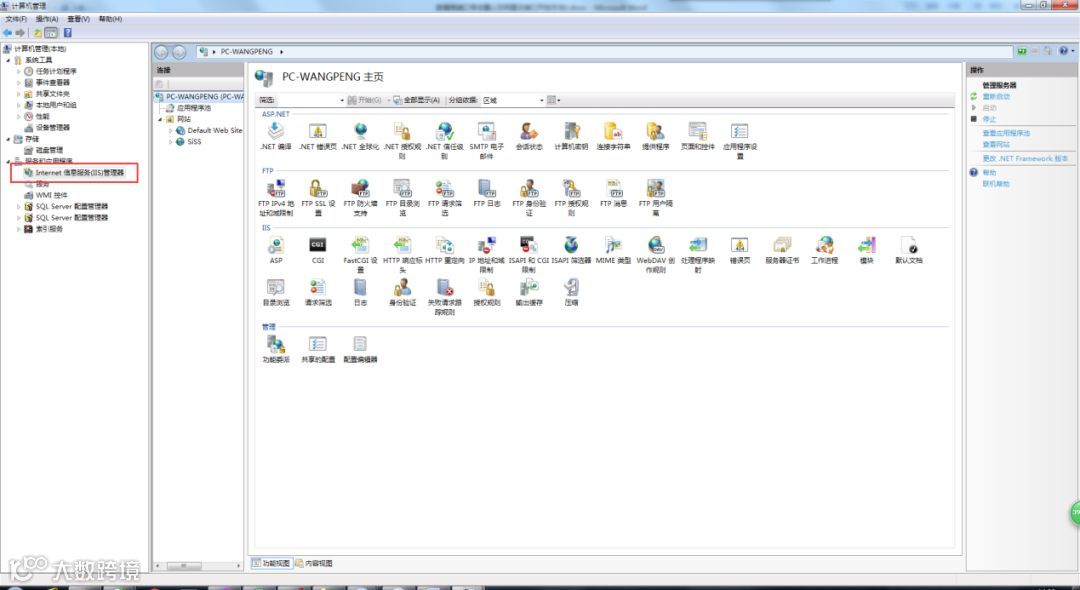Open the FTP 日志 icon

(x=487, y=188)
